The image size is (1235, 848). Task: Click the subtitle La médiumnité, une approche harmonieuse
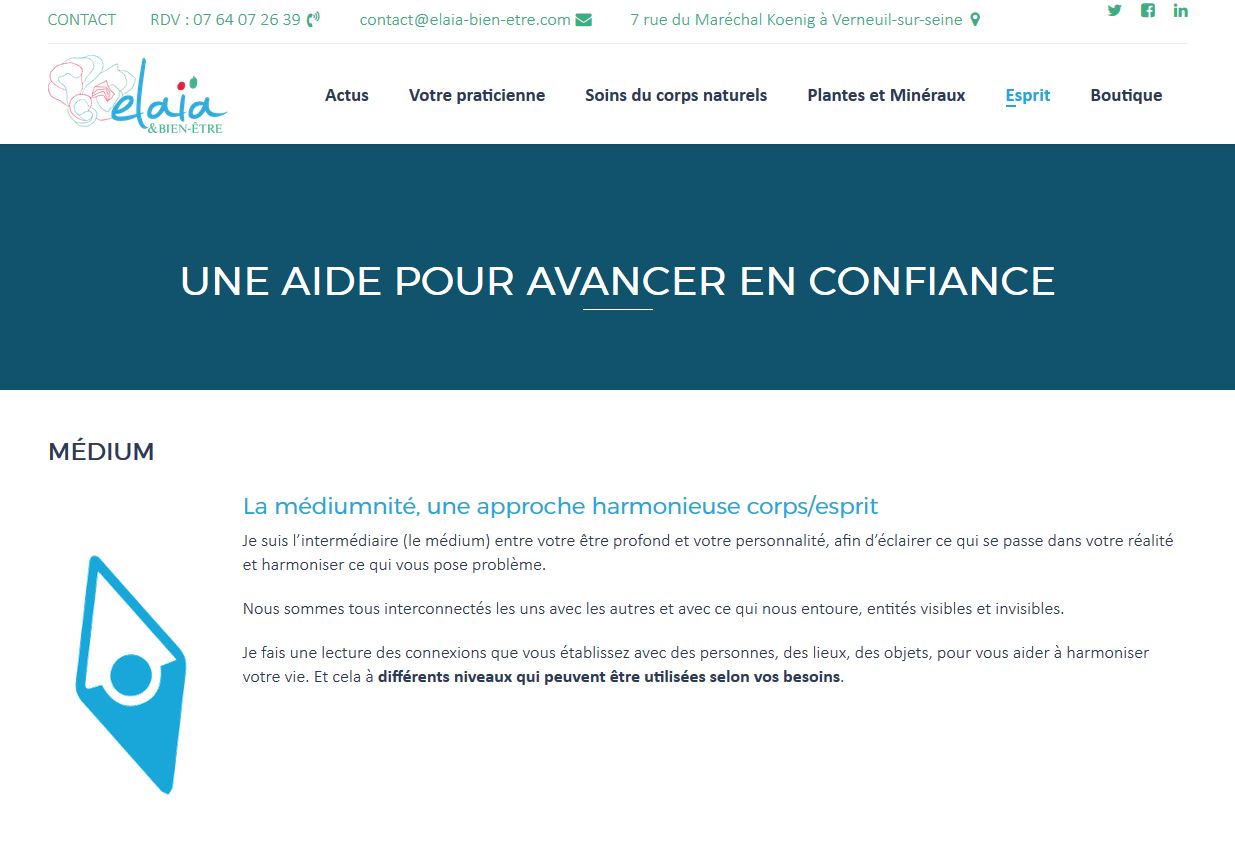pyautogui.click(x=561, y=506)
